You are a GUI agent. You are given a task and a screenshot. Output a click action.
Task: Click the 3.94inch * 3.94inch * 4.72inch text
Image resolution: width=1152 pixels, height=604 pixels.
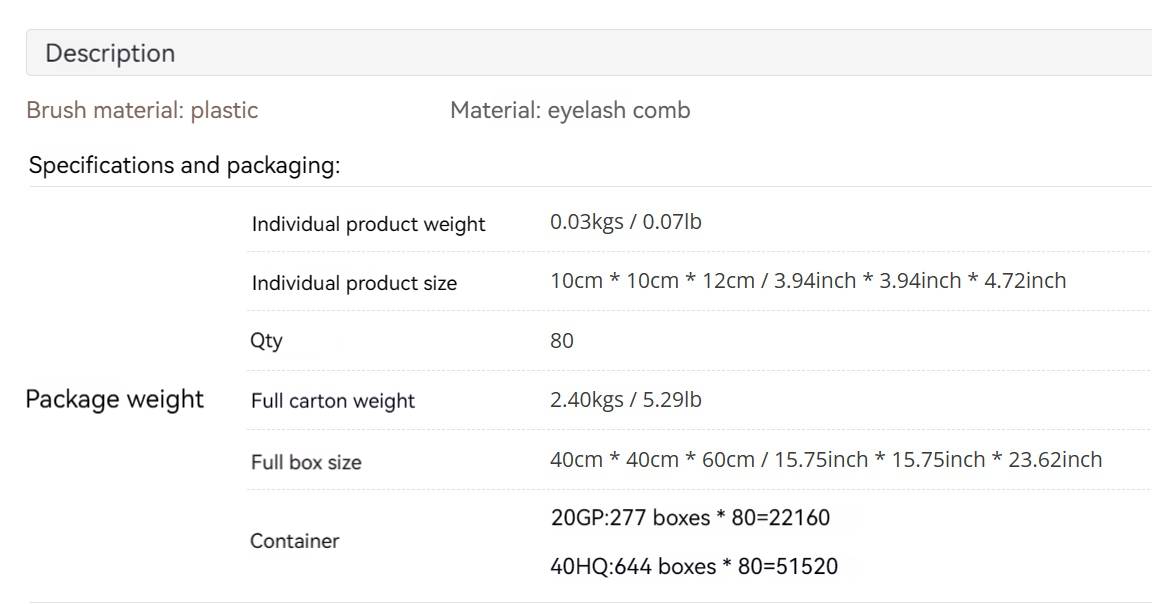[920, 281]
